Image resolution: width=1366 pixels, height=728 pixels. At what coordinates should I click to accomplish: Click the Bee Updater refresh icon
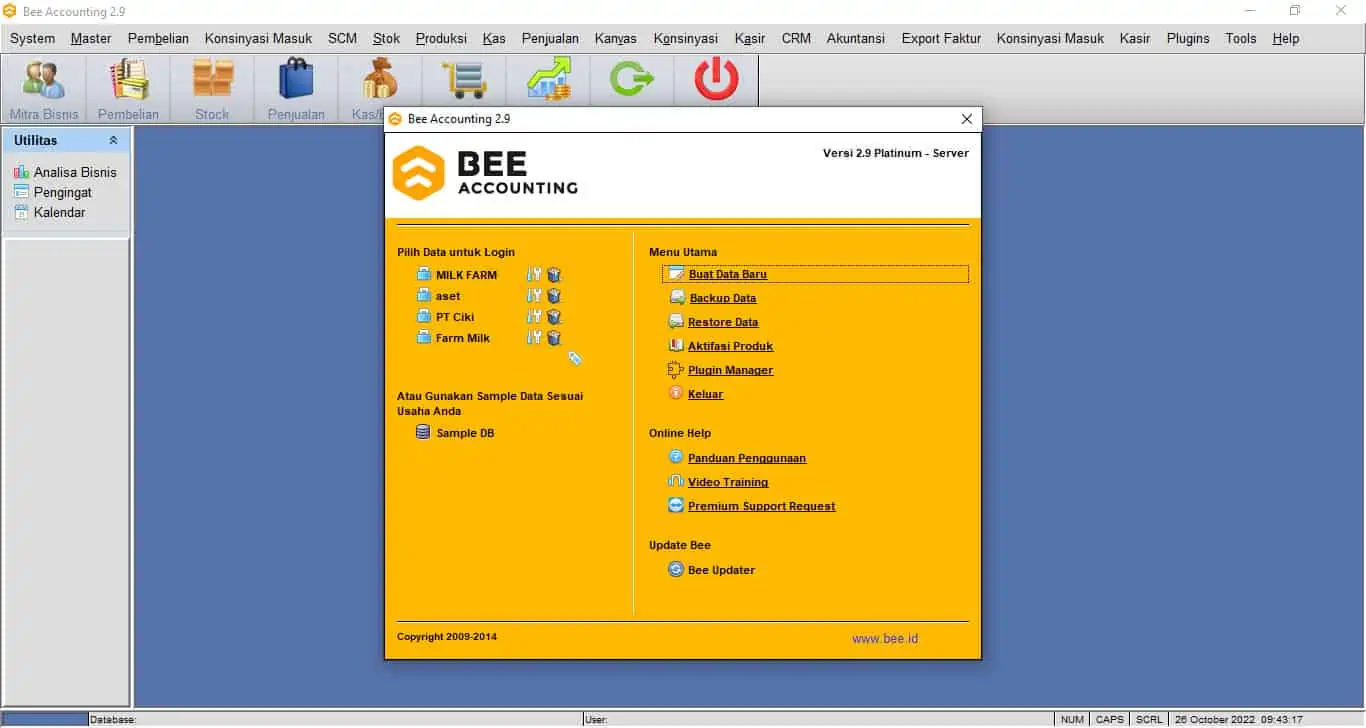[x=676, y=570]
